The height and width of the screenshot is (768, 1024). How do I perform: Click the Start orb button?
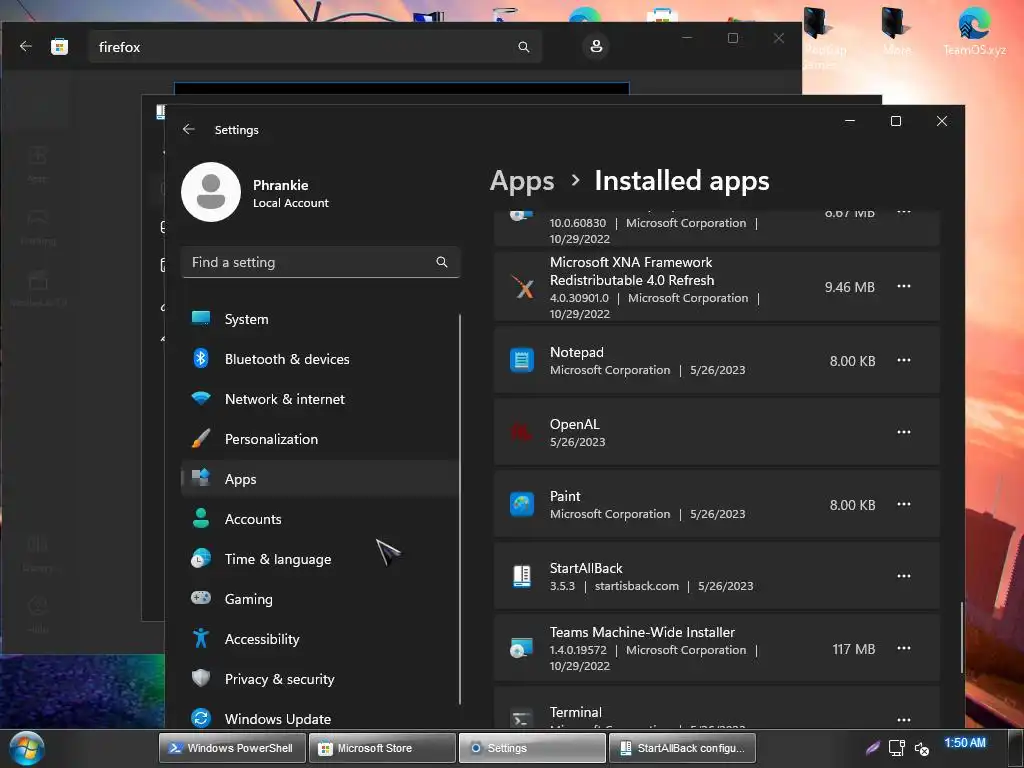(27, 748)
